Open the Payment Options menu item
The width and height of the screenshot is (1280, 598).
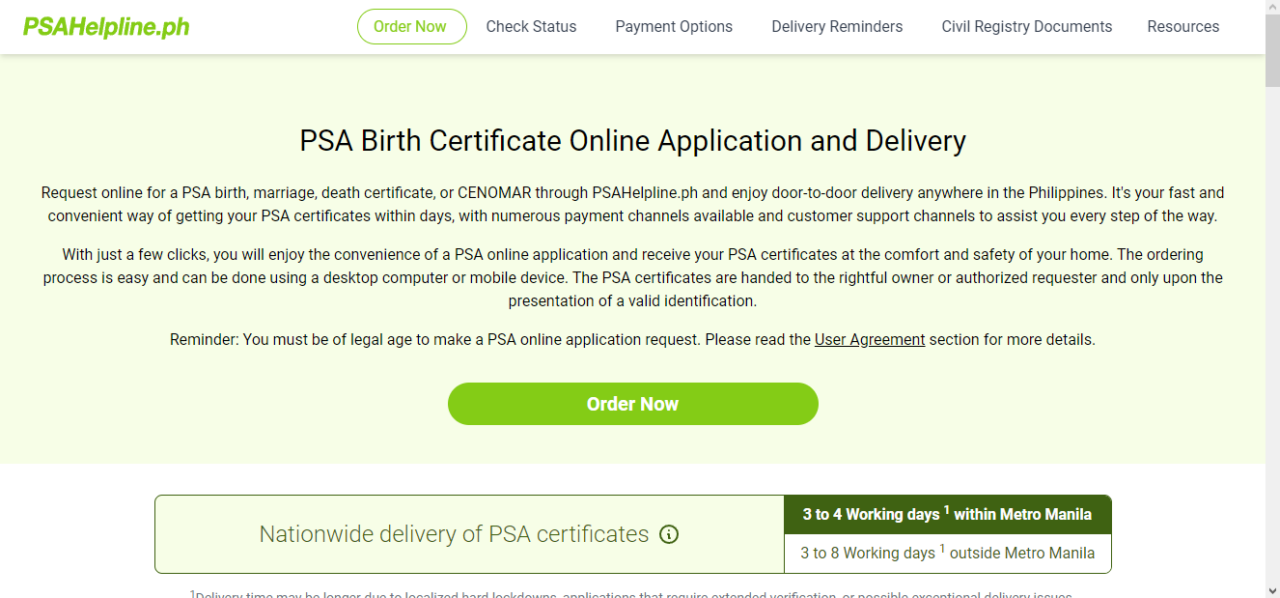[x=674, y=27]
